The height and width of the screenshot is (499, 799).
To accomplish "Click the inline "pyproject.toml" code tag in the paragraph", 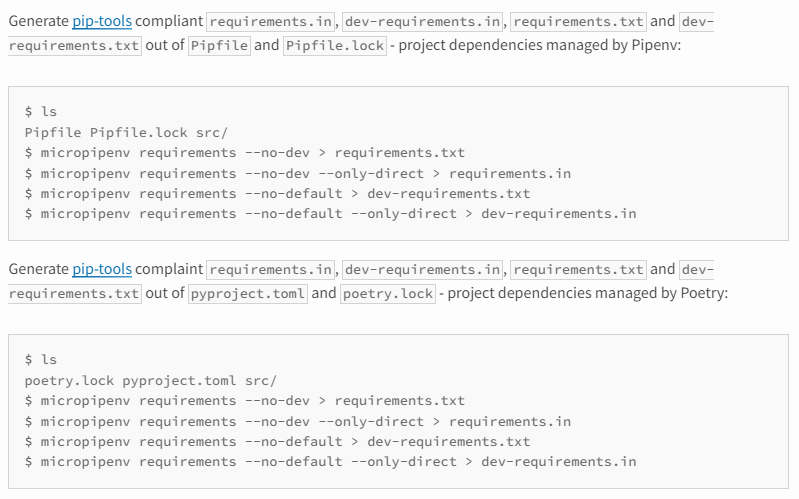I will pyautogui.click(x=249, y=294).
